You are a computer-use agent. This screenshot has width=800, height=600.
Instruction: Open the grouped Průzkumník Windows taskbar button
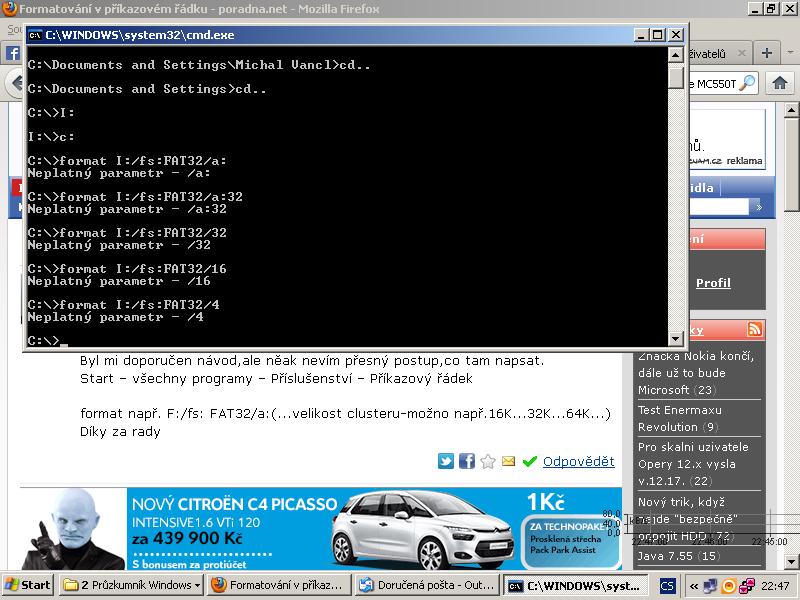coord(133,585)
